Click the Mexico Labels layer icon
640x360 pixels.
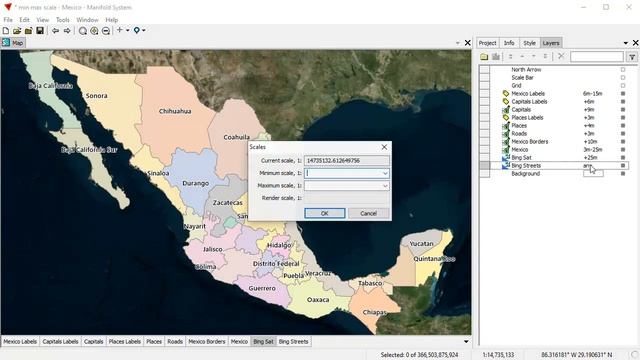[506, 93]
